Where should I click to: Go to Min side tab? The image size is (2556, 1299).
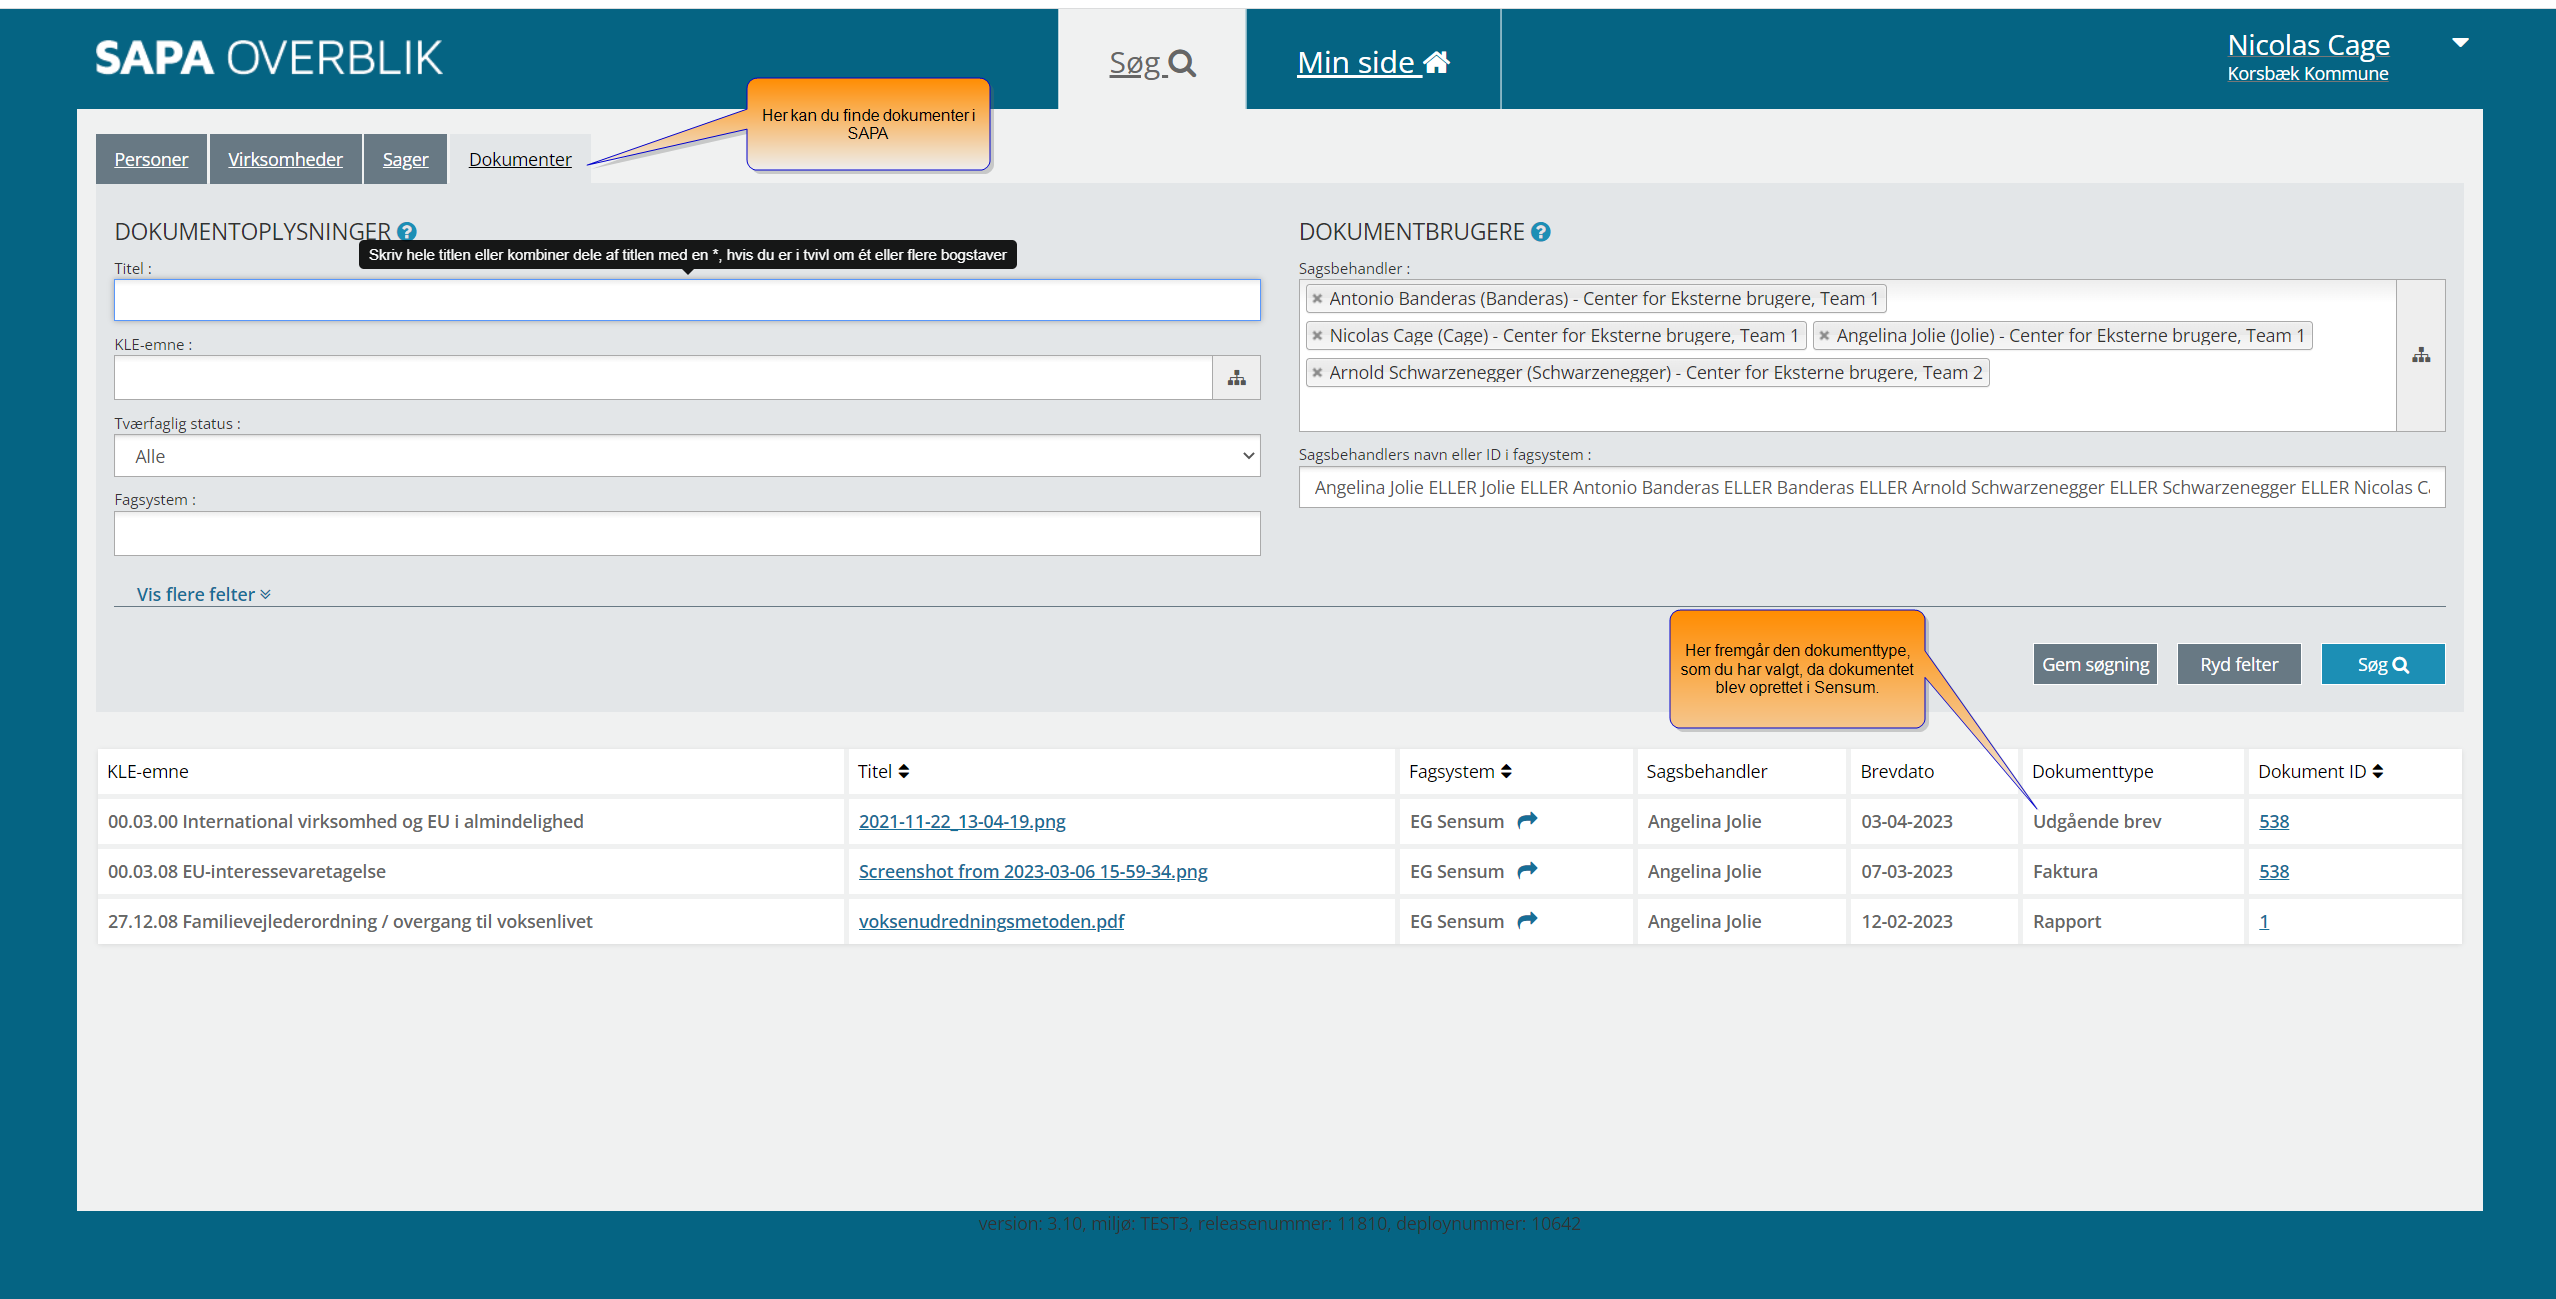(x=1372, y=62)
